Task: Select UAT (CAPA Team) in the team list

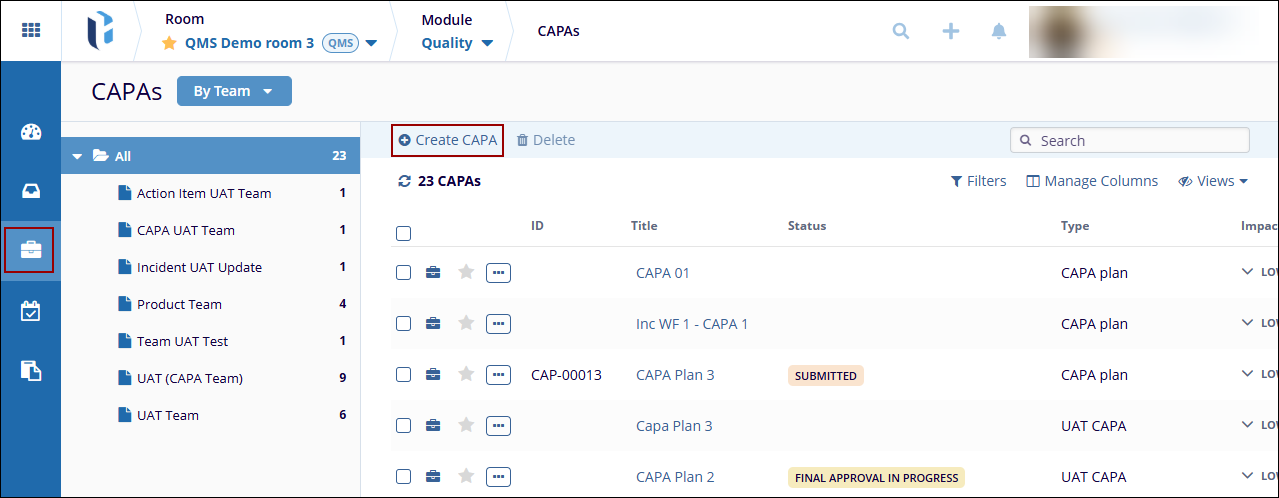Action: pos(189,378)
